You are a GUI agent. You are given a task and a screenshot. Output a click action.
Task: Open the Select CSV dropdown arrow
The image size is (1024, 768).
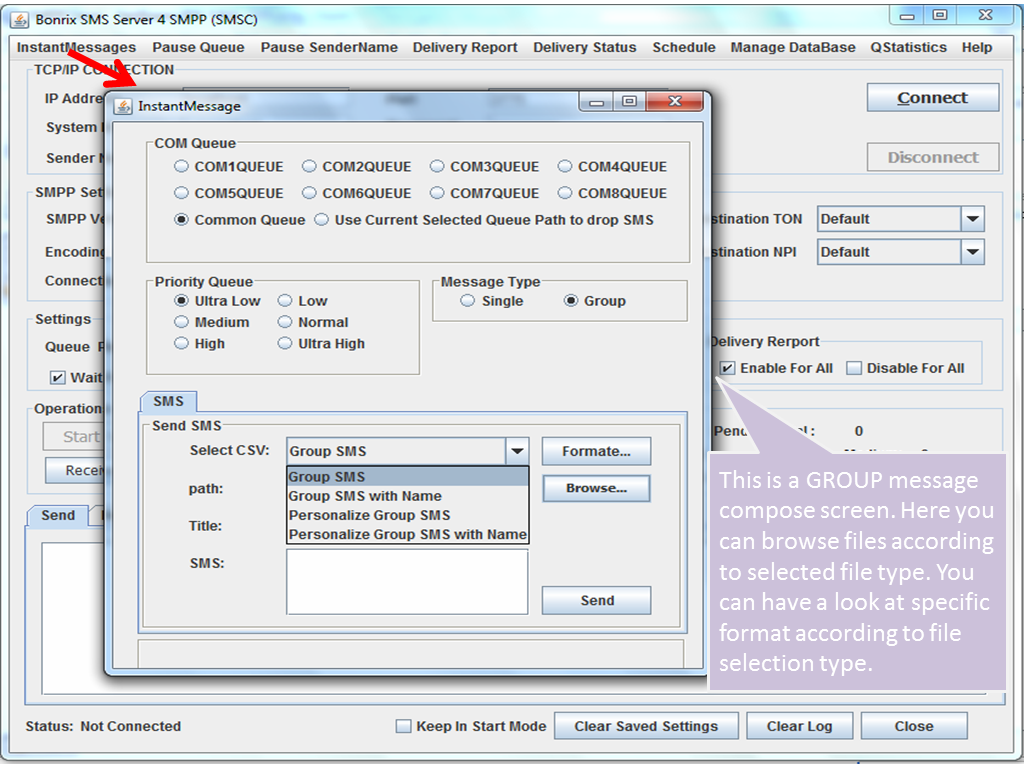517,451
